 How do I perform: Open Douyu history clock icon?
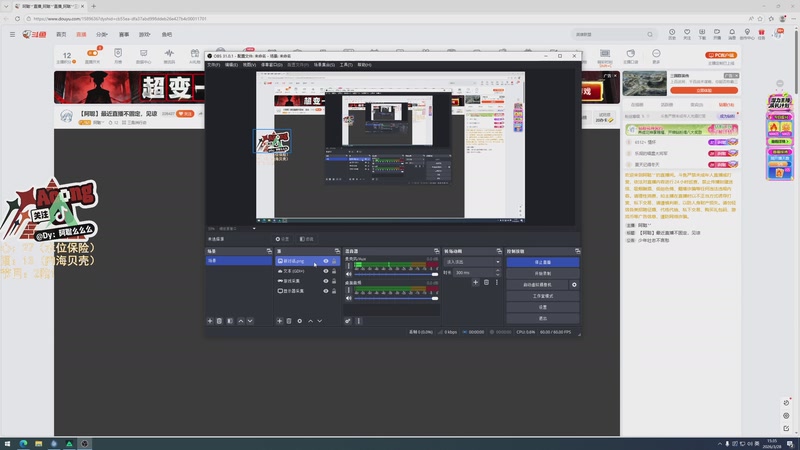[x=672, y=33]
